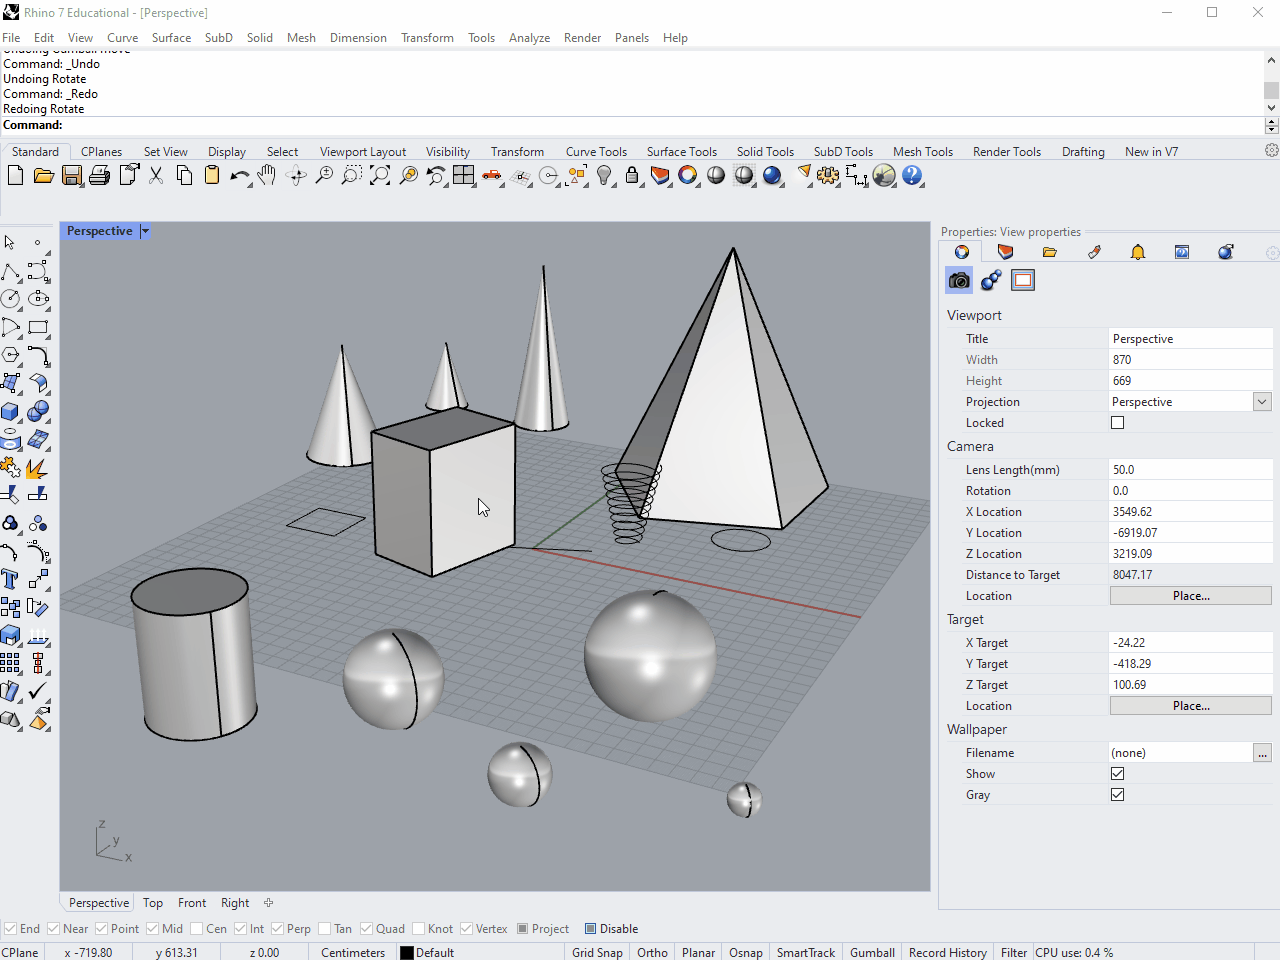1280x960 pixels.
Task: Save the model with the floppy icon
Action: 72,176
